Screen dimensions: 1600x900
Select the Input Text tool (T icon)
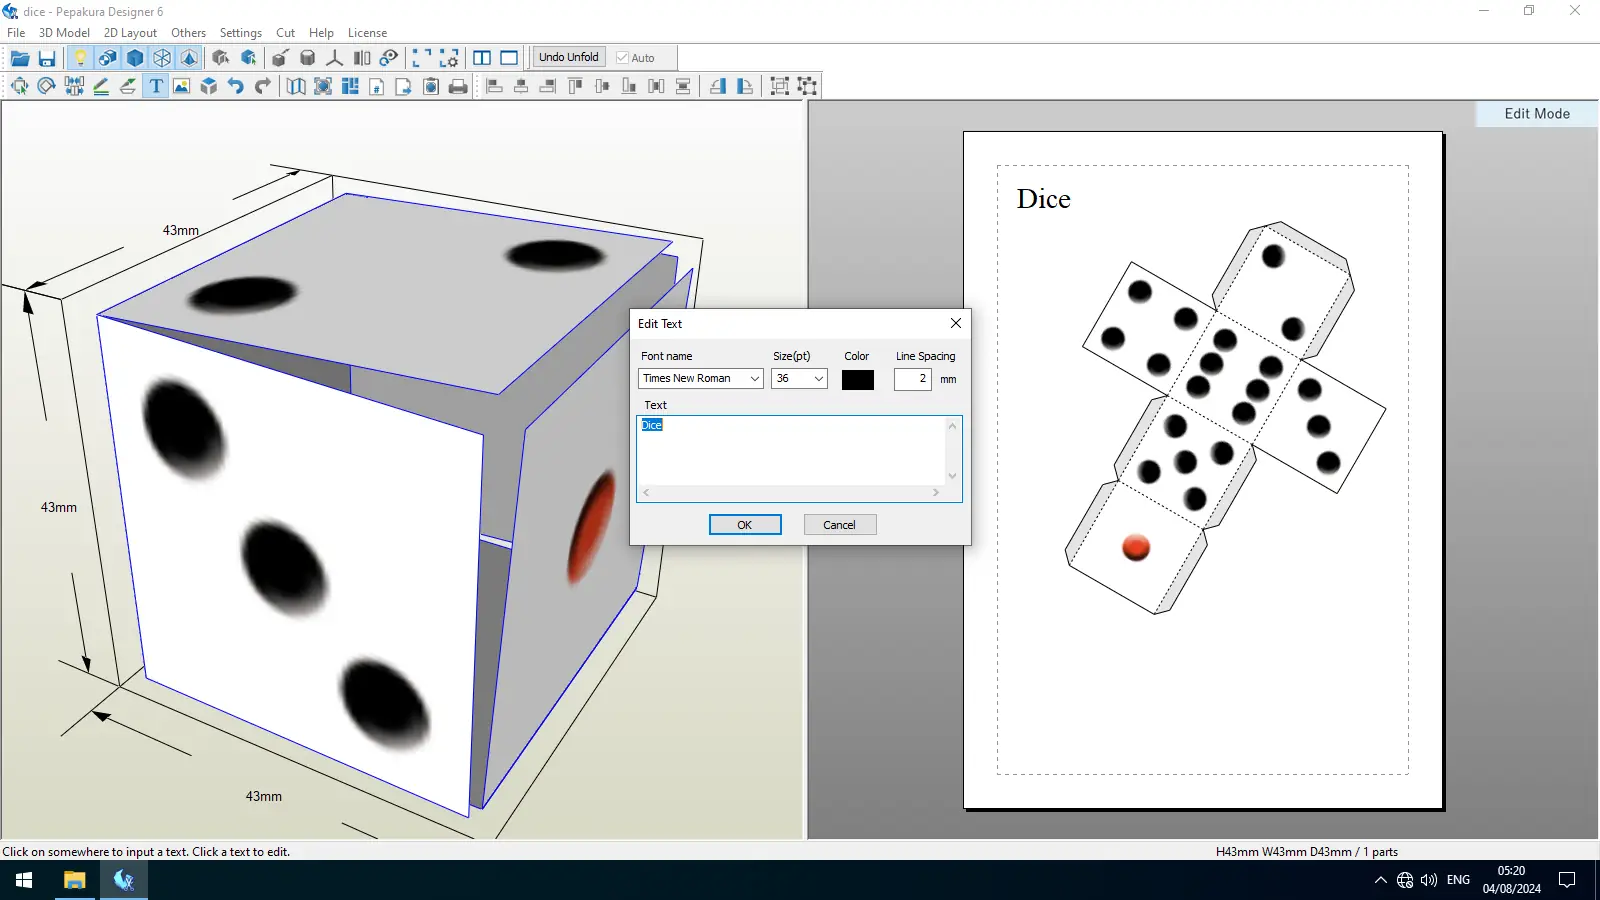coord(156,86)
